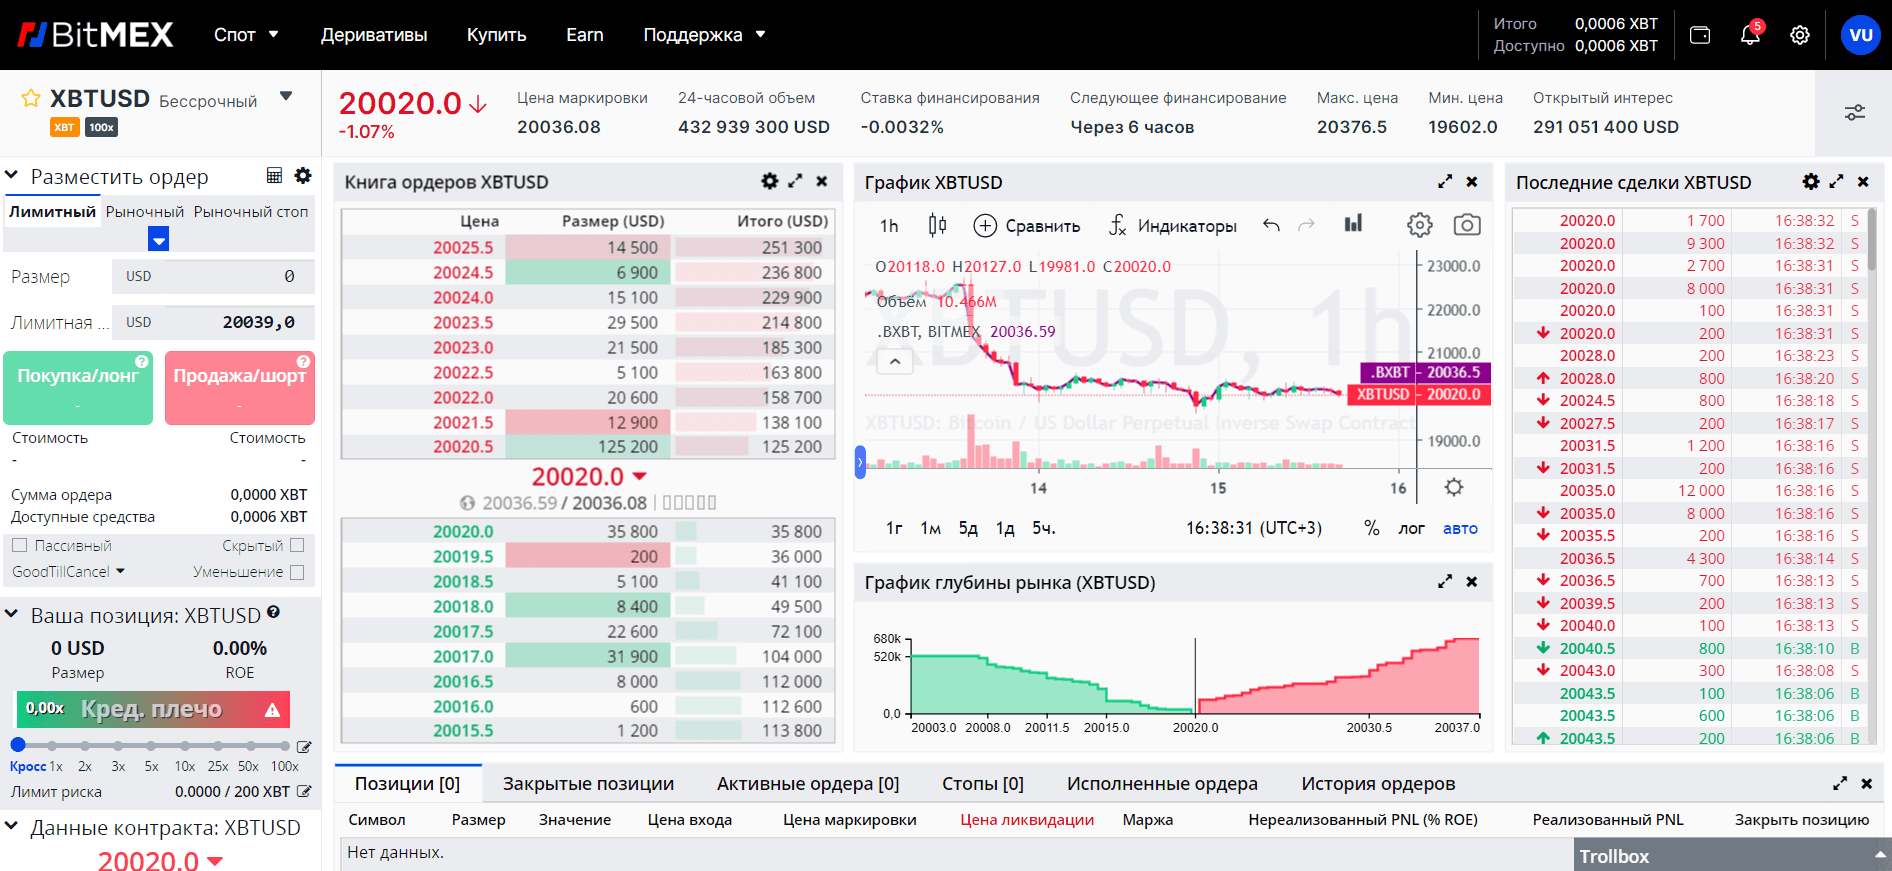Open order calculator icon
Image resolution: width=1892 pixels, height=871 pixels.
(x=274, y=176)
